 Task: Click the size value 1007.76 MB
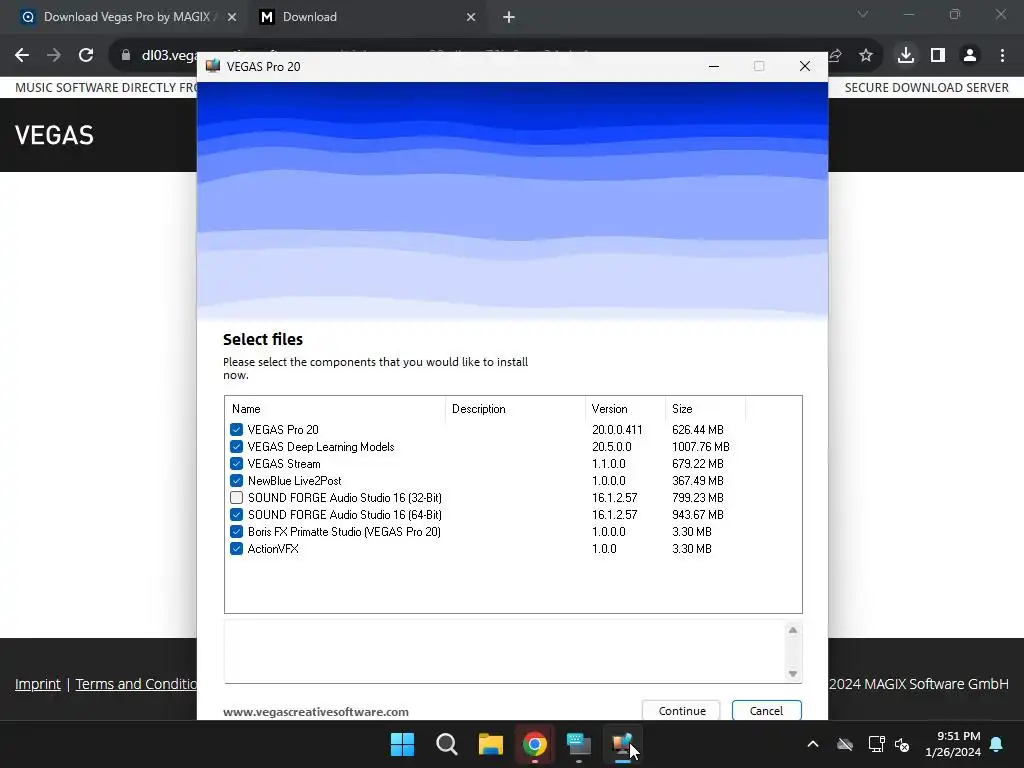tap(701, 447)
